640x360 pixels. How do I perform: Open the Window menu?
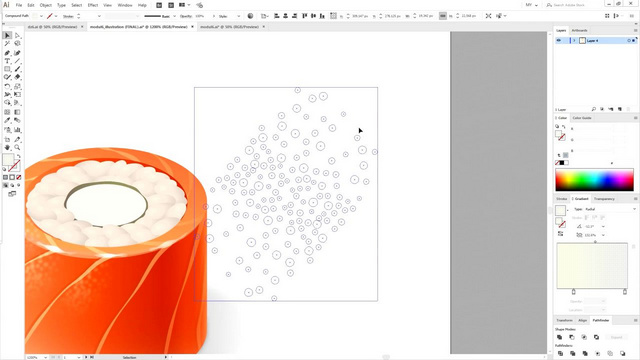click(x=125, y=5)
